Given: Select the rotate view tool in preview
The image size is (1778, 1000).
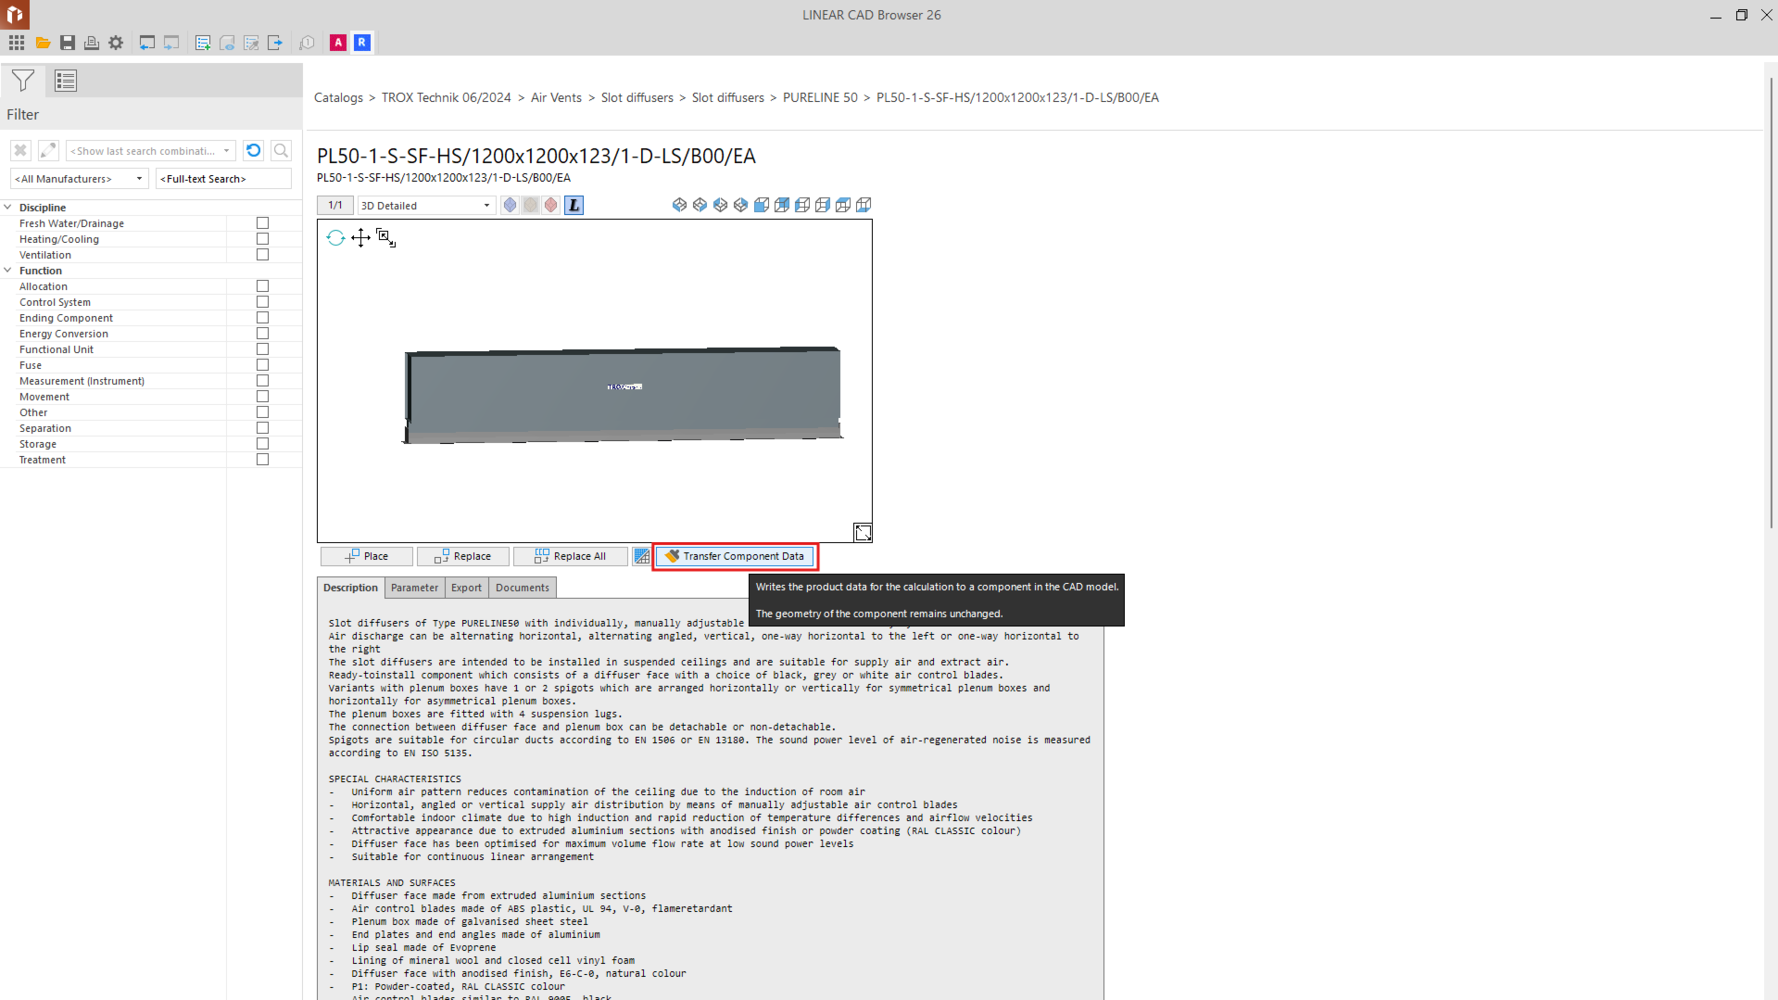Looking at the screenshot, I should (335, 238).
